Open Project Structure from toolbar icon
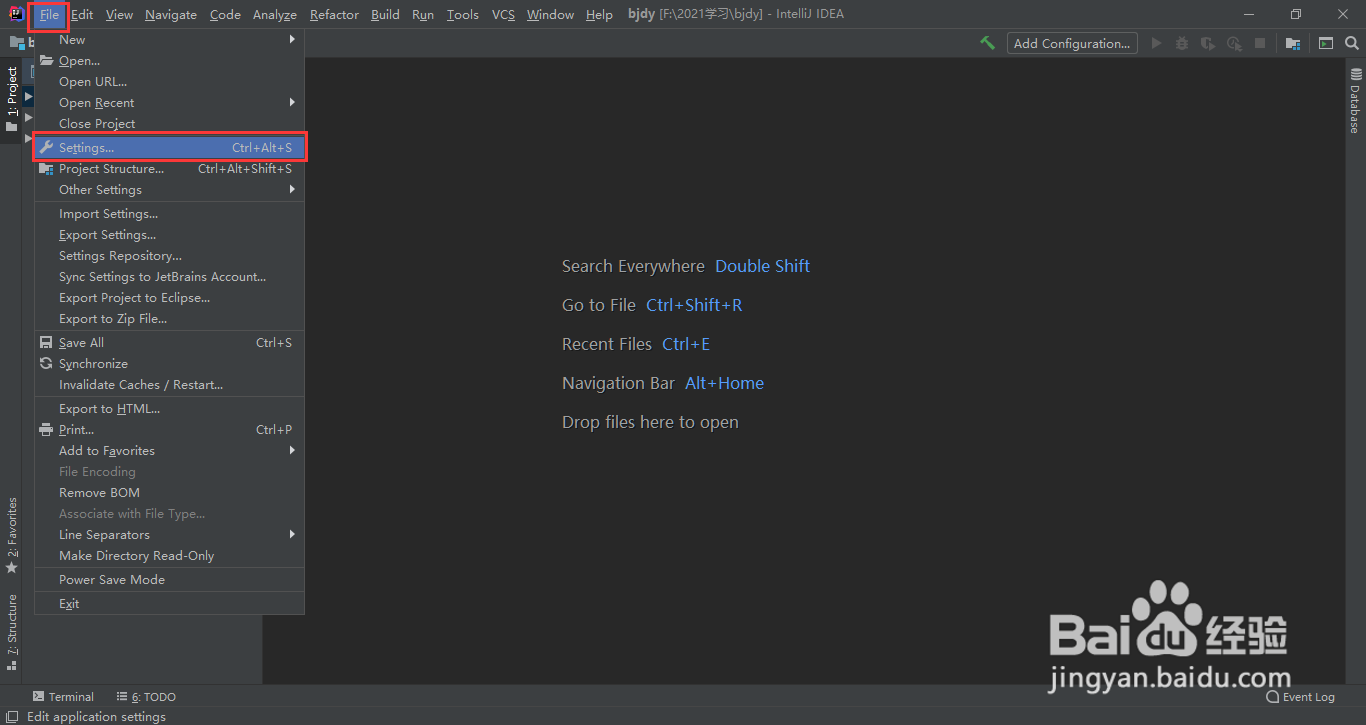Screen dimensions: 1366x725 (x=1293, y=43)
